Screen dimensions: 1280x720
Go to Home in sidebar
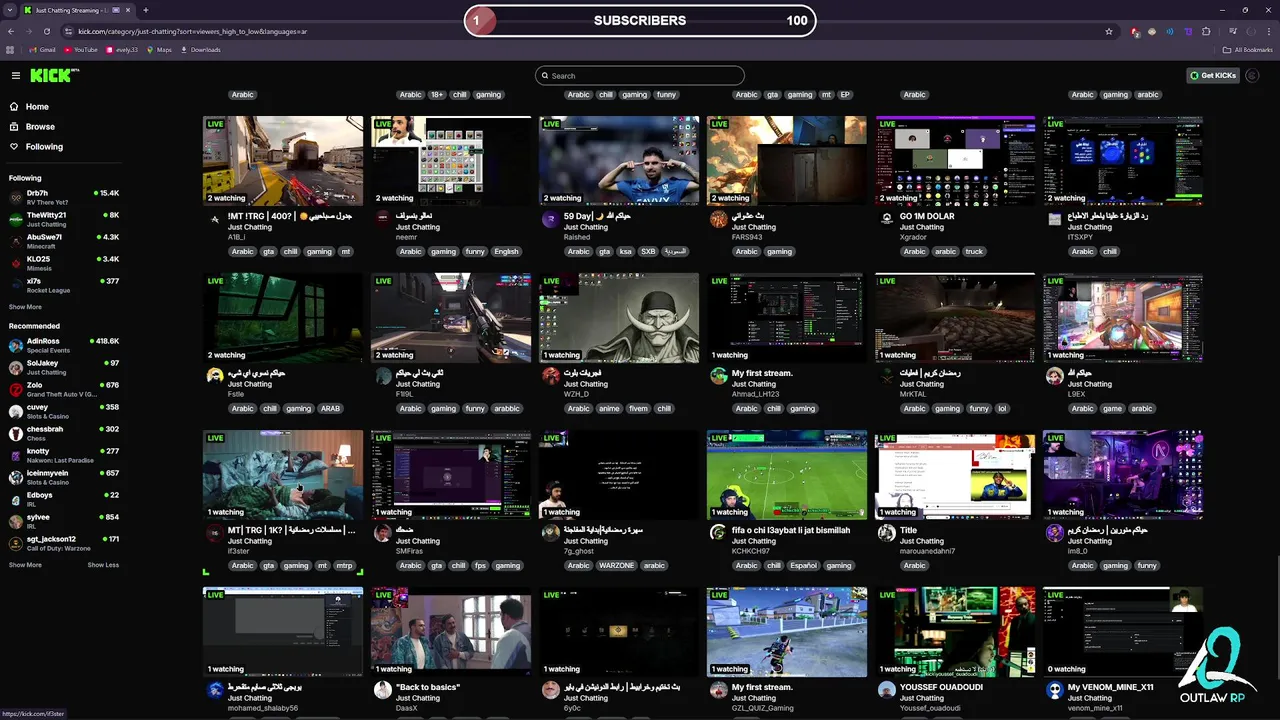tap(37, 106)
